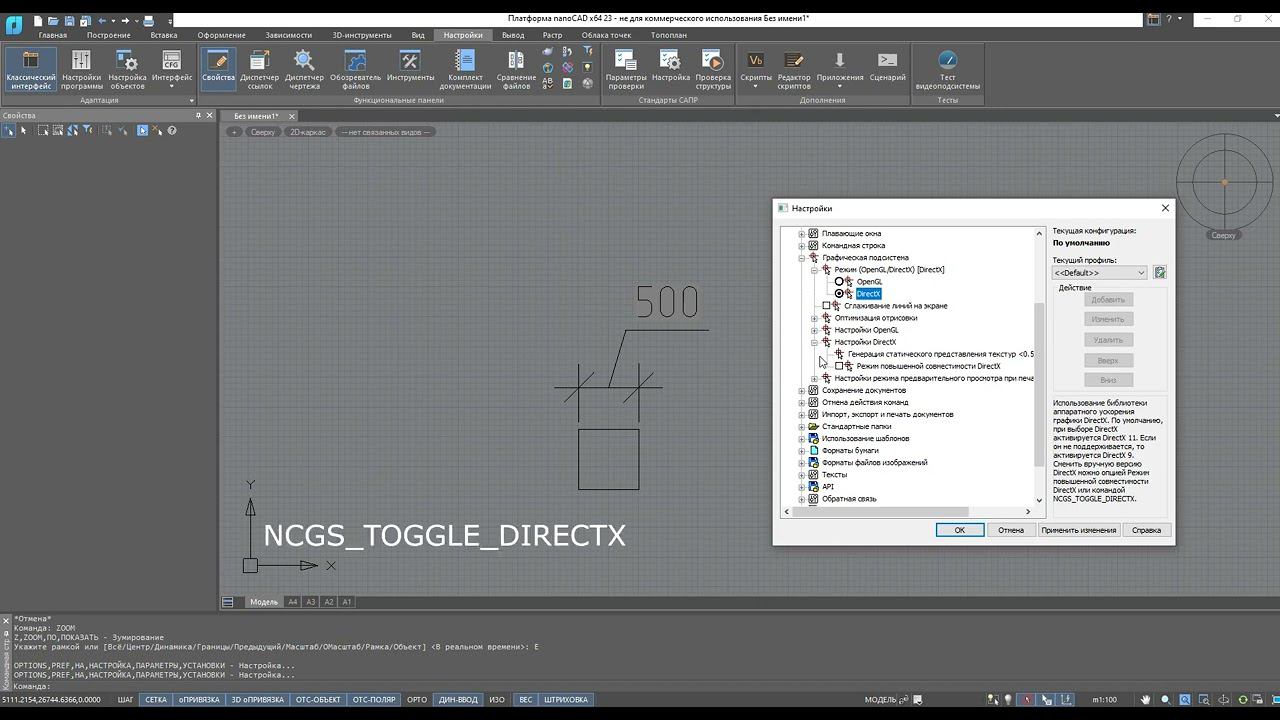Toggle ОРТО mode in status bar

(x=417, y=700)
